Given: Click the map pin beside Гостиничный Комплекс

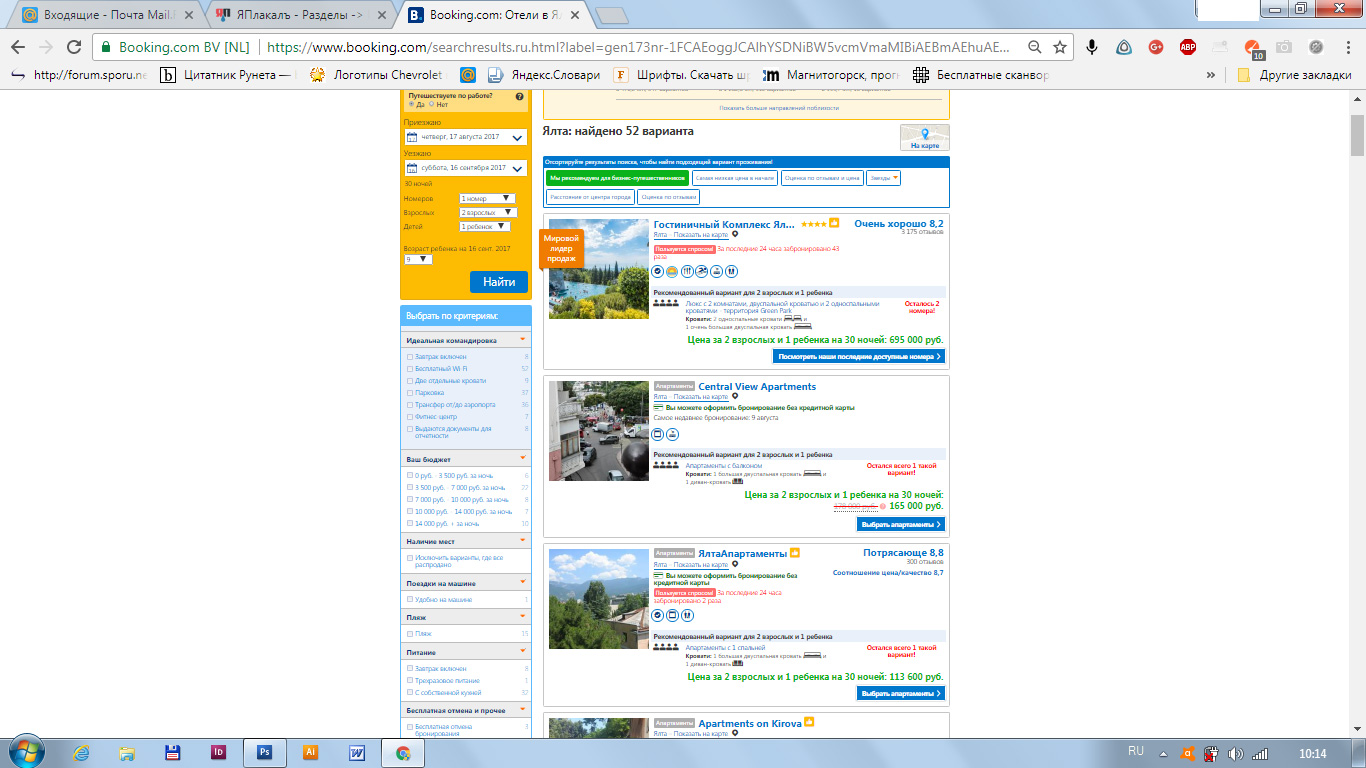Looking at the screenshot, I should click(735, 235).
